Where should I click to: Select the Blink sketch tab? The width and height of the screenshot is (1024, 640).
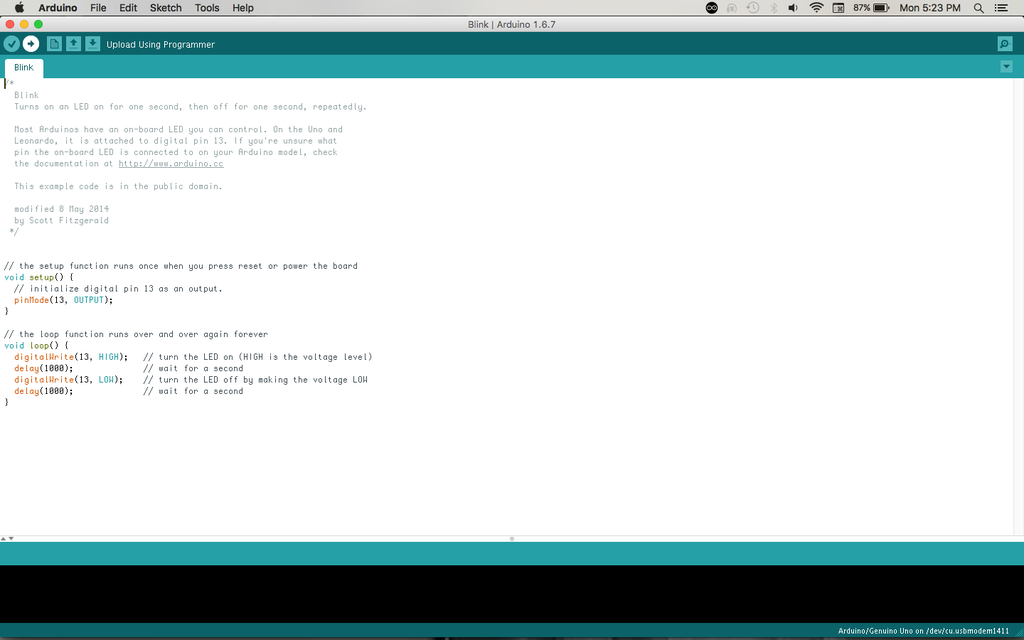coord(24,68)
